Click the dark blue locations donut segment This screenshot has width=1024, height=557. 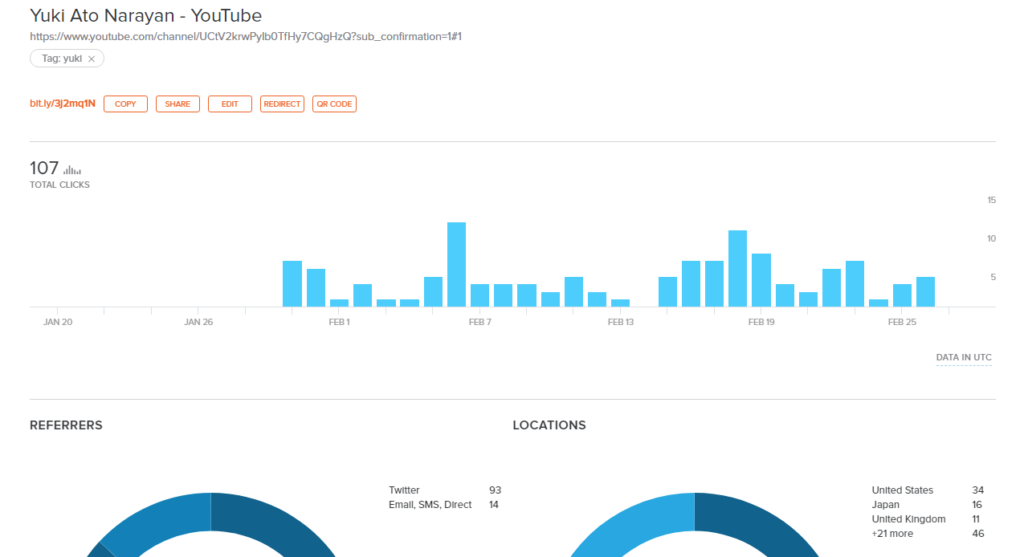pyautogui.click(x=761, y=522)
